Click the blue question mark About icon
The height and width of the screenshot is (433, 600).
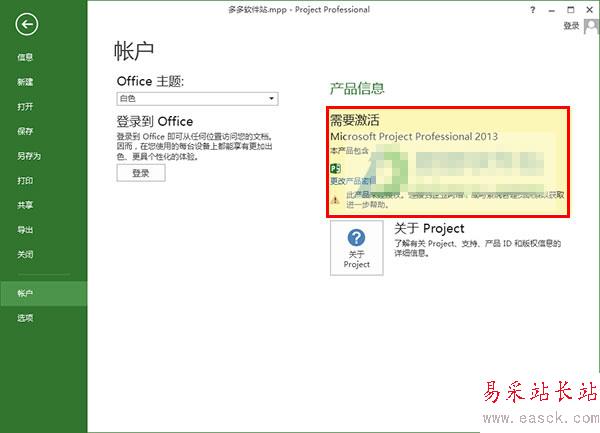pyautogui.click(x=356, y=238)
